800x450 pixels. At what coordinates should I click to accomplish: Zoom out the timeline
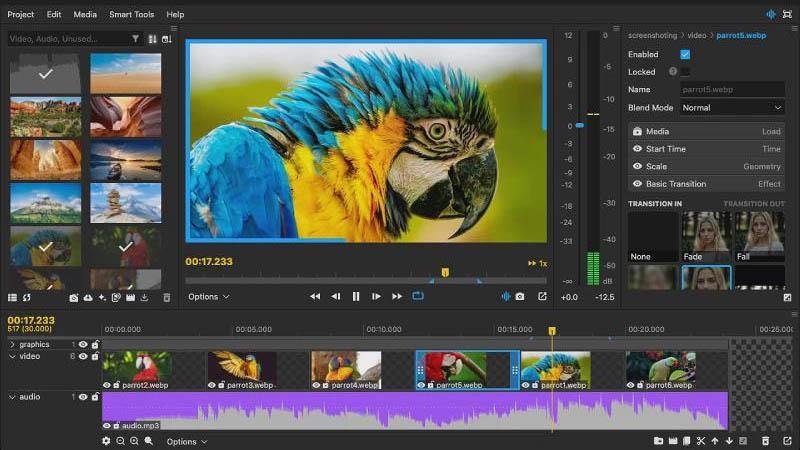tap(120, 441)
